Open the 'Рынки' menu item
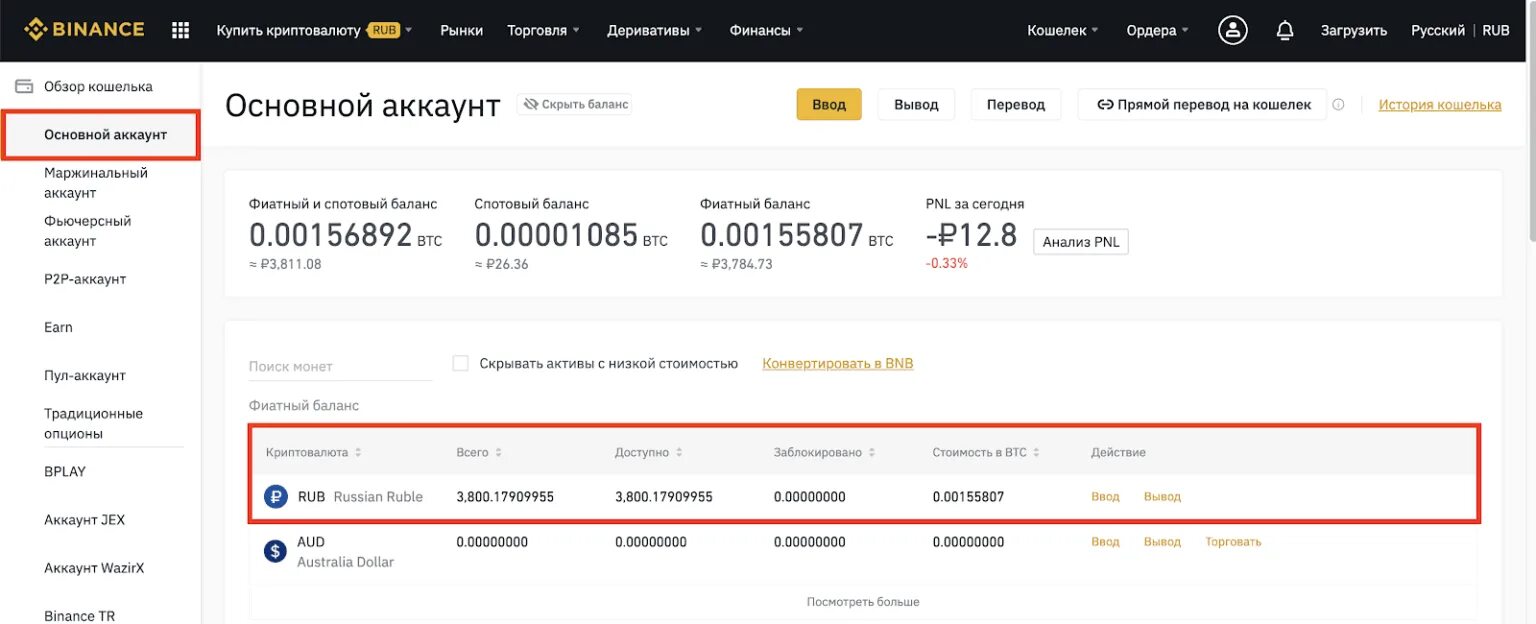Screen dimensions: 1536x624 (461, 30)
